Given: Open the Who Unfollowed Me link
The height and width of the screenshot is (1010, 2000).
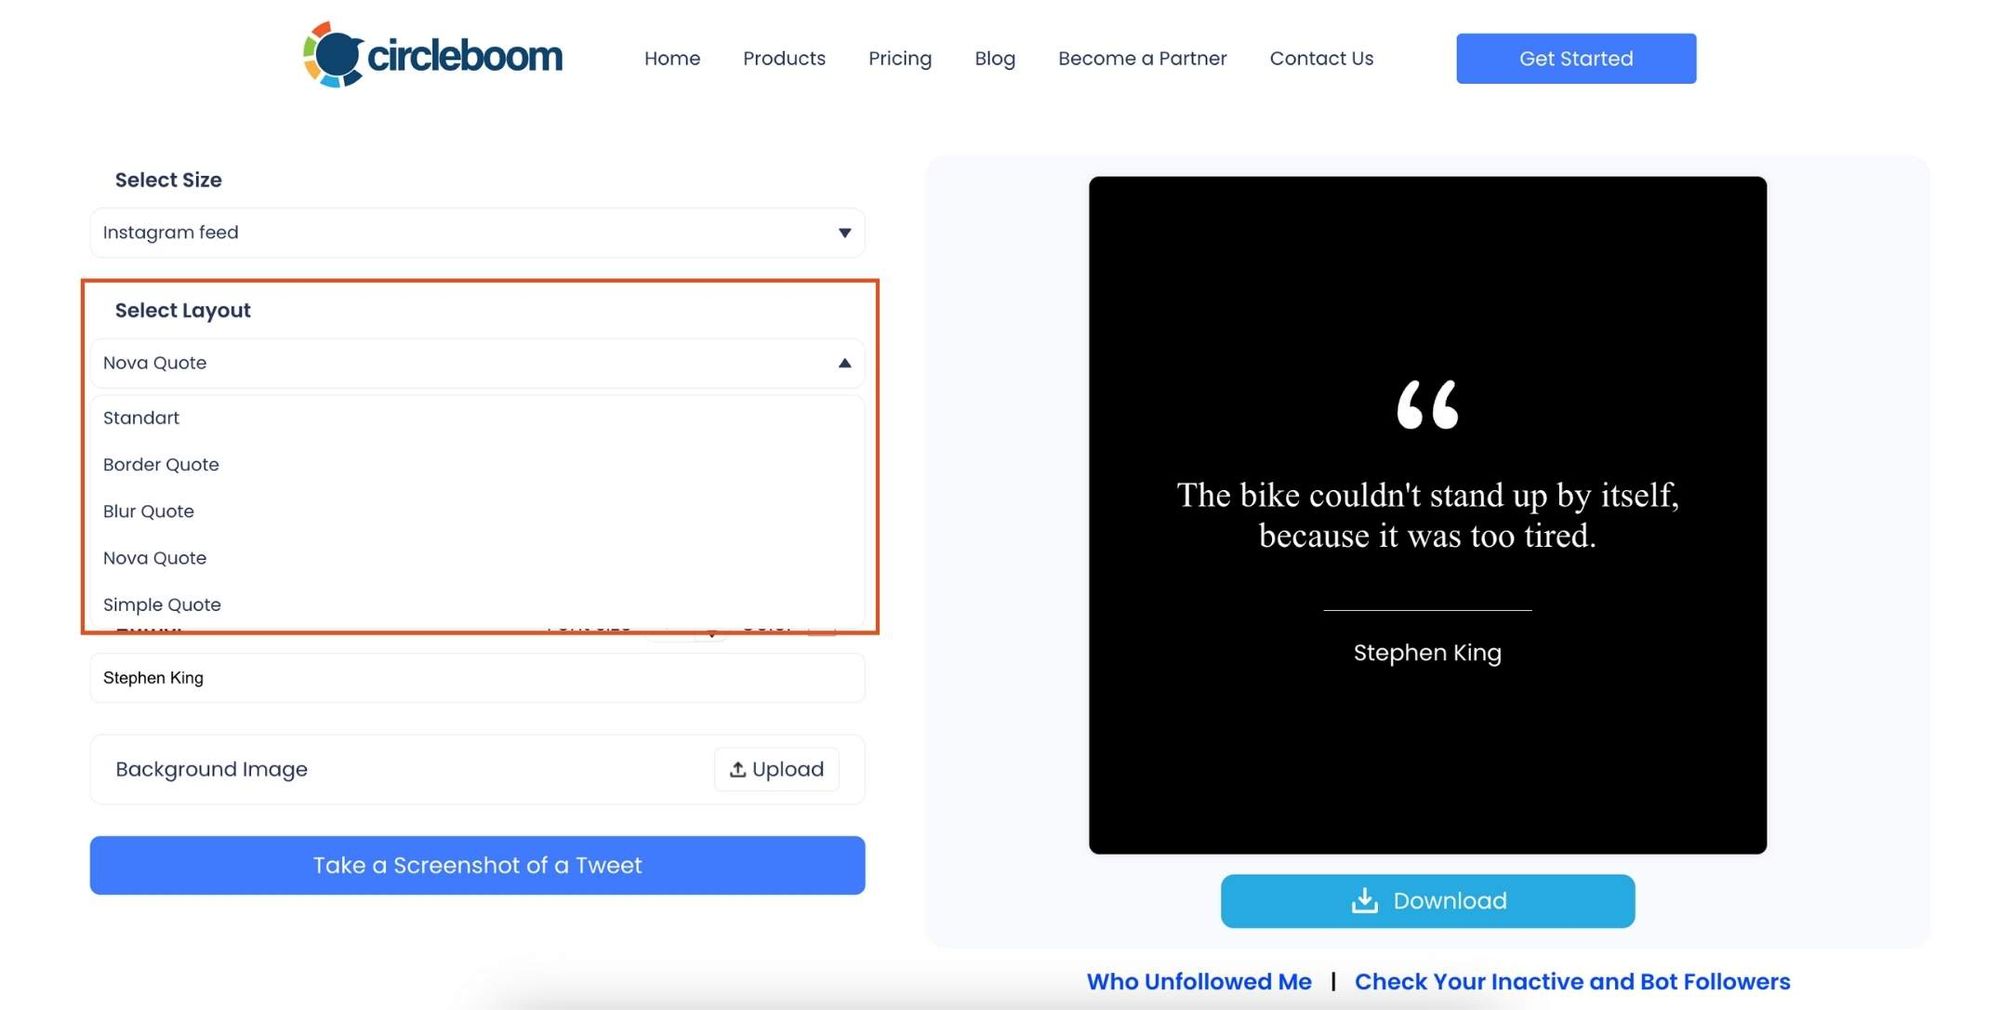Looking at the screenshot, I should pos(1198,981).
